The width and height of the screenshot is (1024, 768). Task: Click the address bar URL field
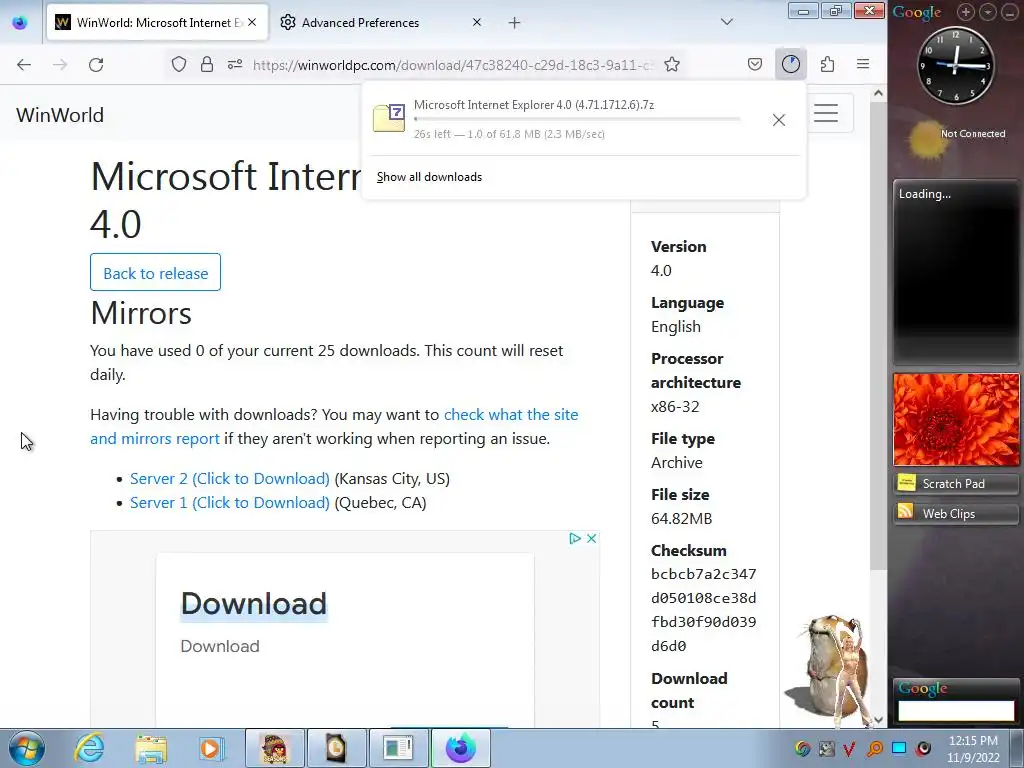452,65
